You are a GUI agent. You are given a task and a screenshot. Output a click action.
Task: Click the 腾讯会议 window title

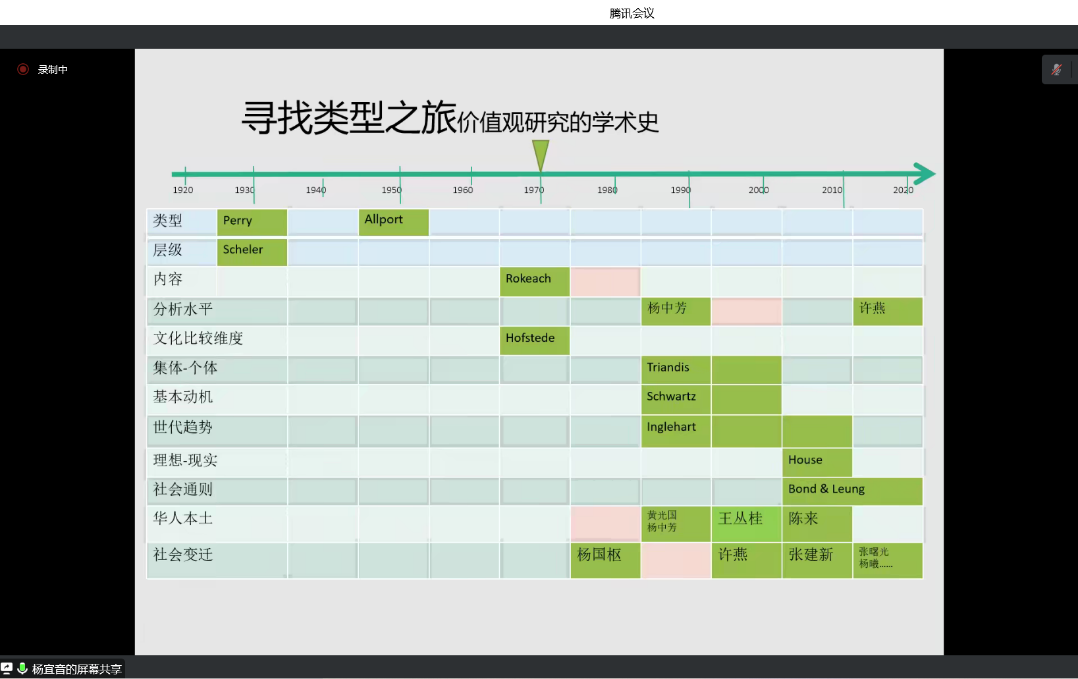[632, 13]
